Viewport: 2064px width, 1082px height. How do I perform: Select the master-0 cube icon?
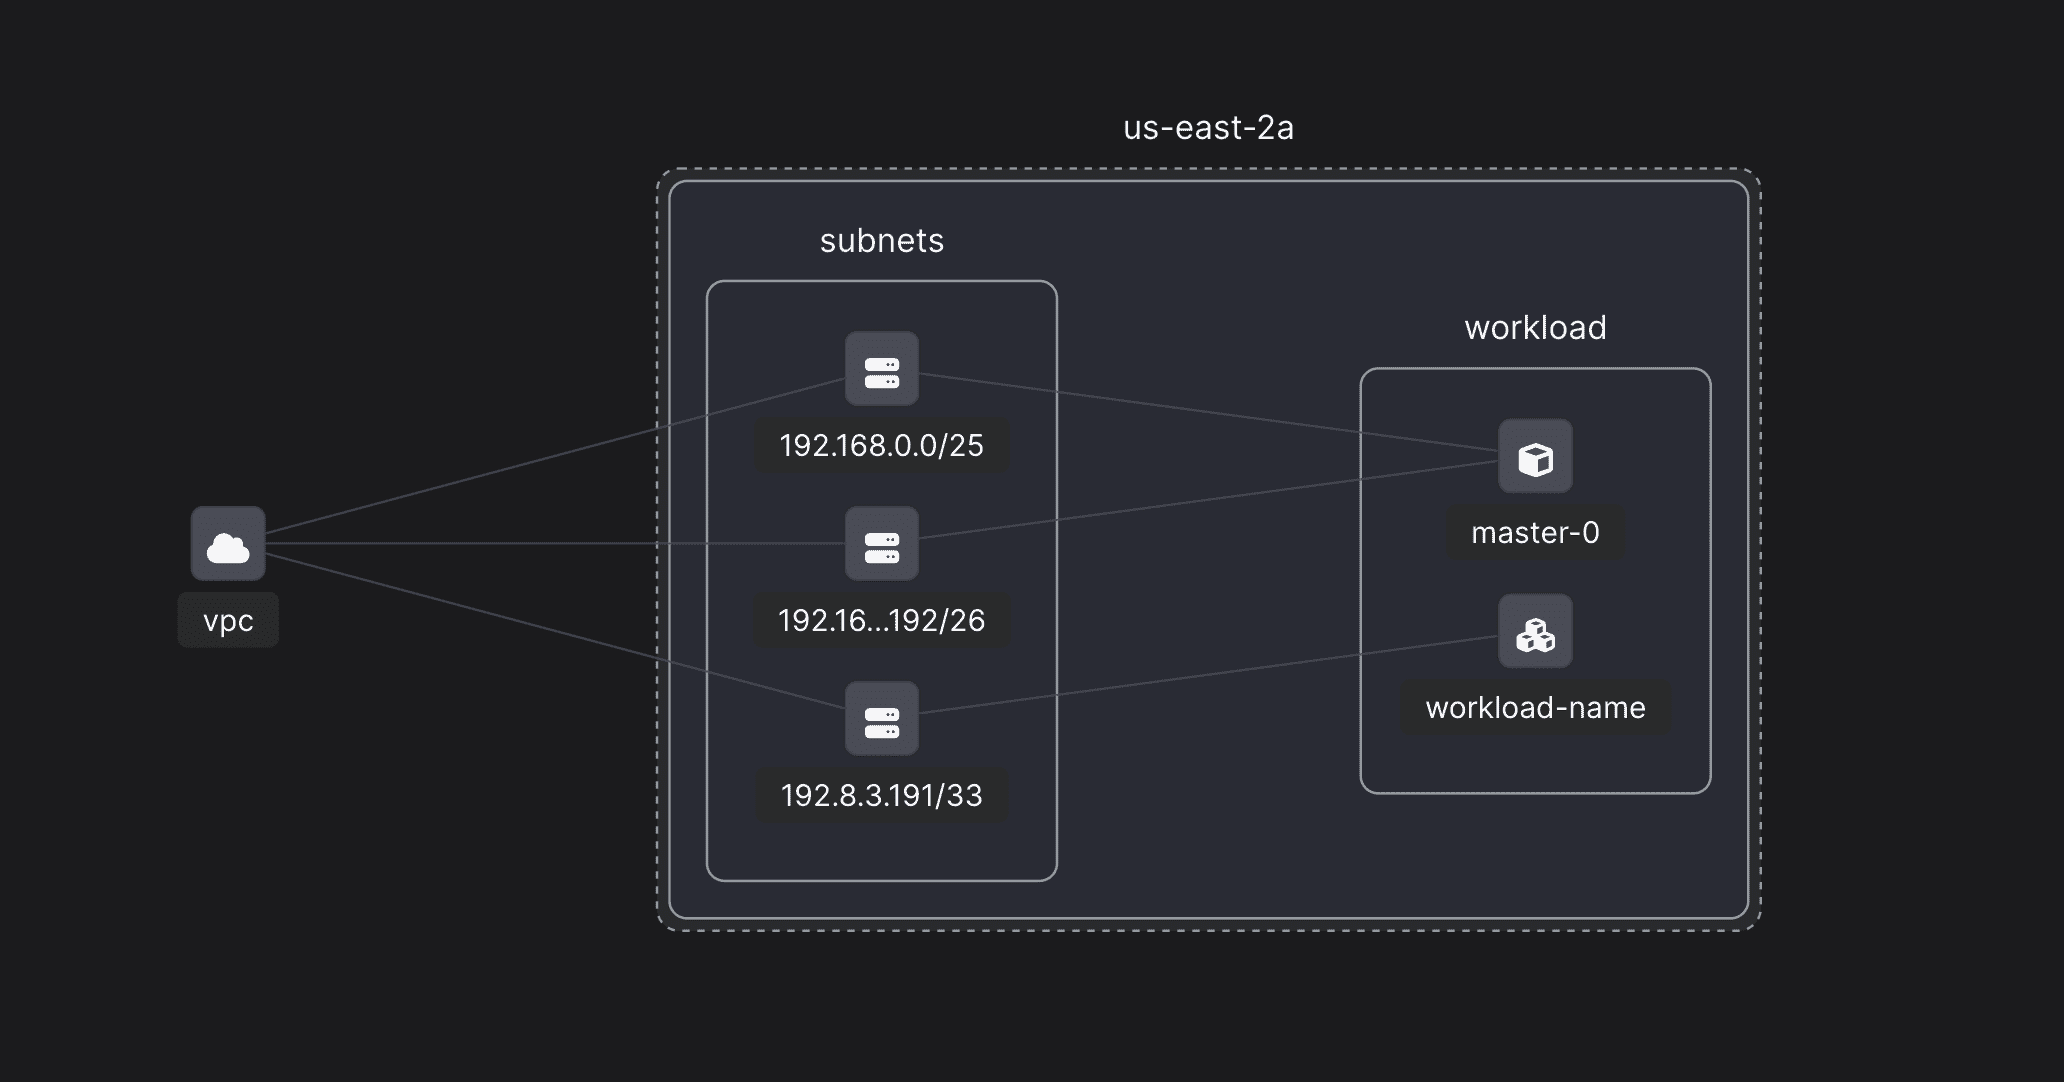[x=1534, y=456]
